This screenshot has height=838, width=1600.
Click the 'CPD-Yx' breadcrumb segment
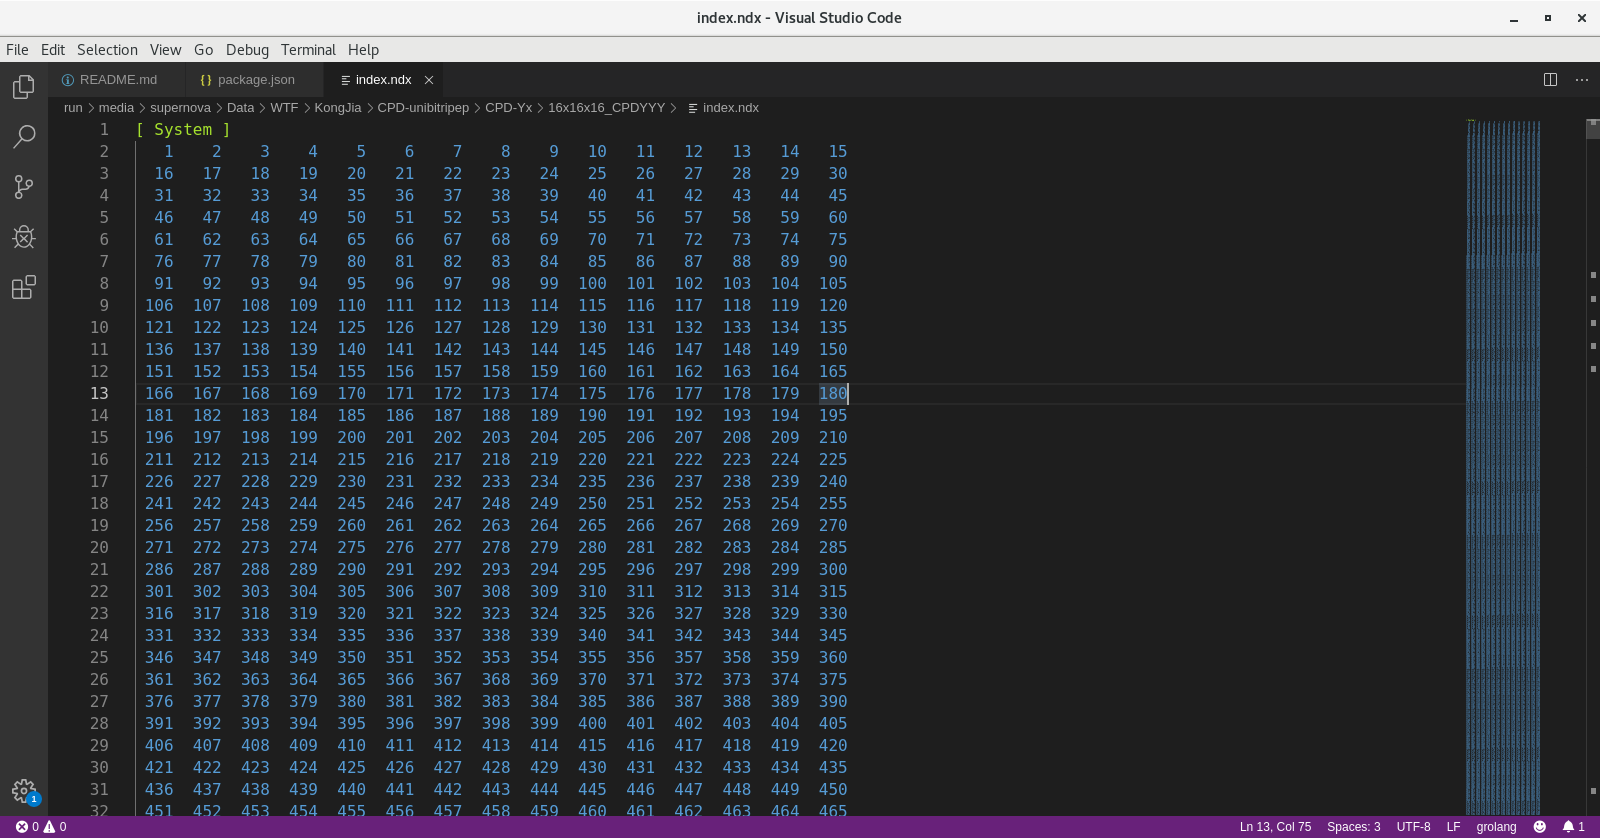(x=508, y=108)
